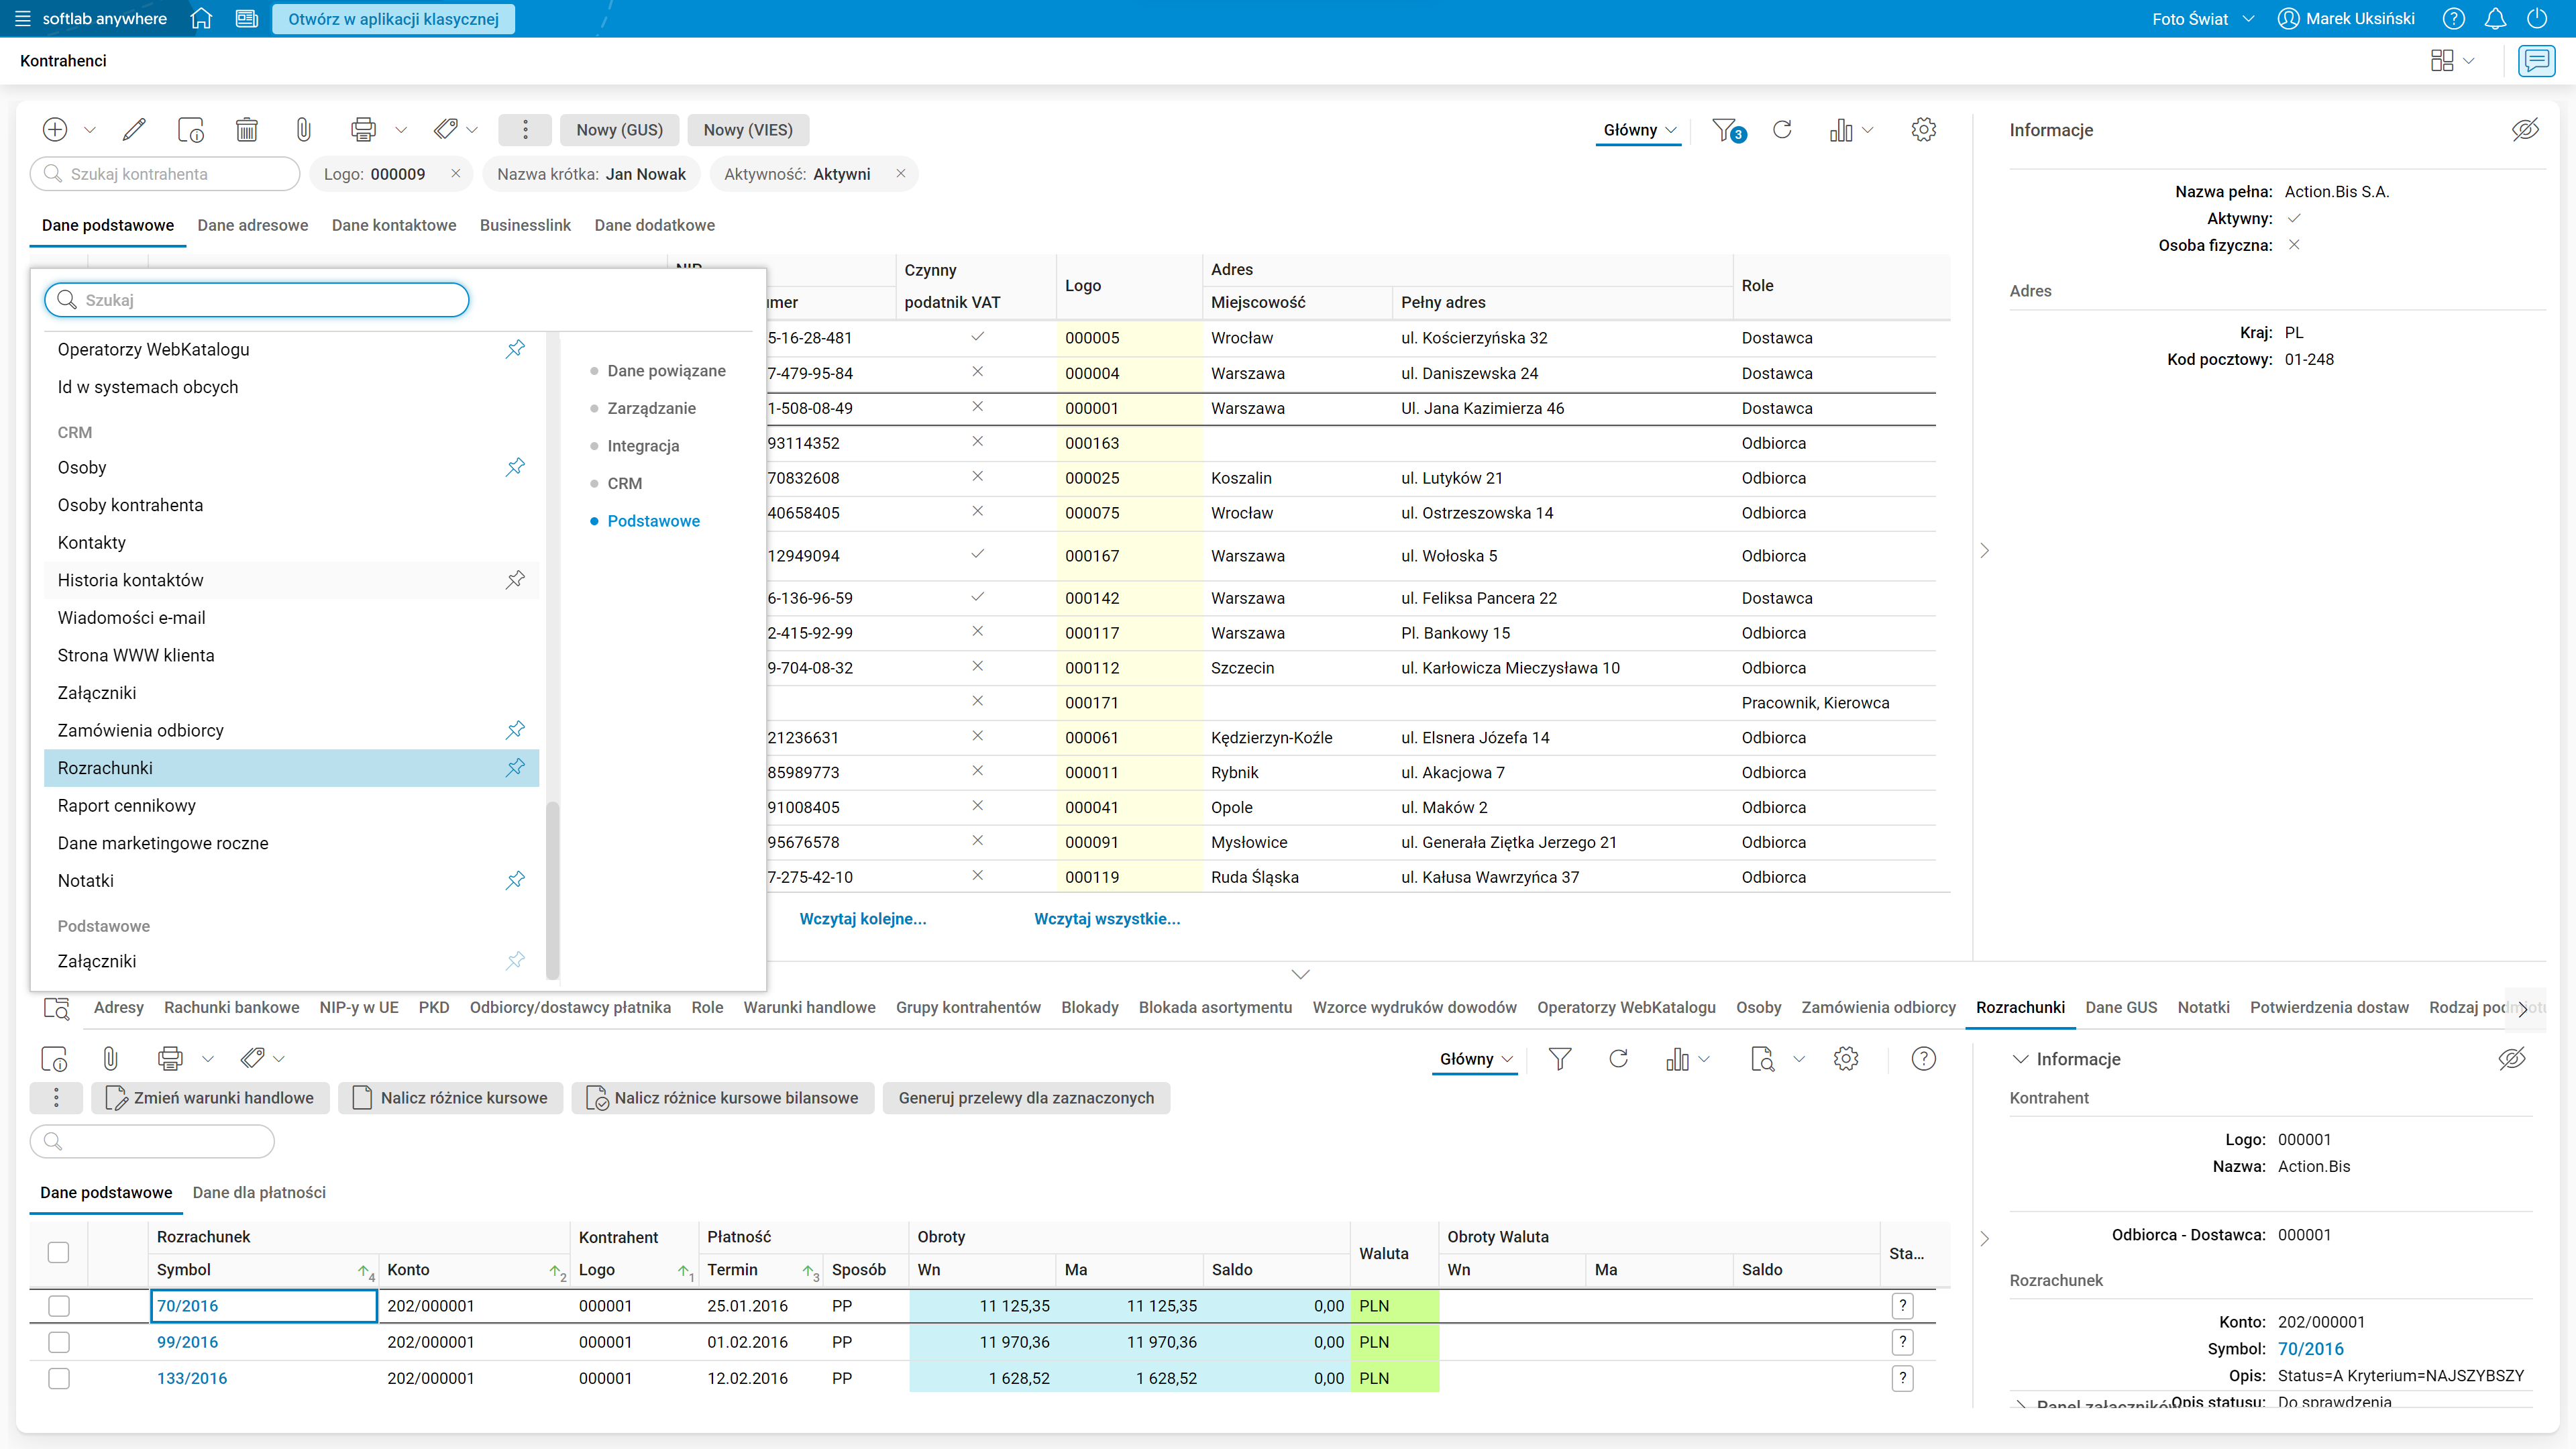Image resolution: width=2576 pixels, height=1449 pixels.
Task: Unpin Rozrachunki in the tab list
Action: pyautogui.click(x=515, y=768)
